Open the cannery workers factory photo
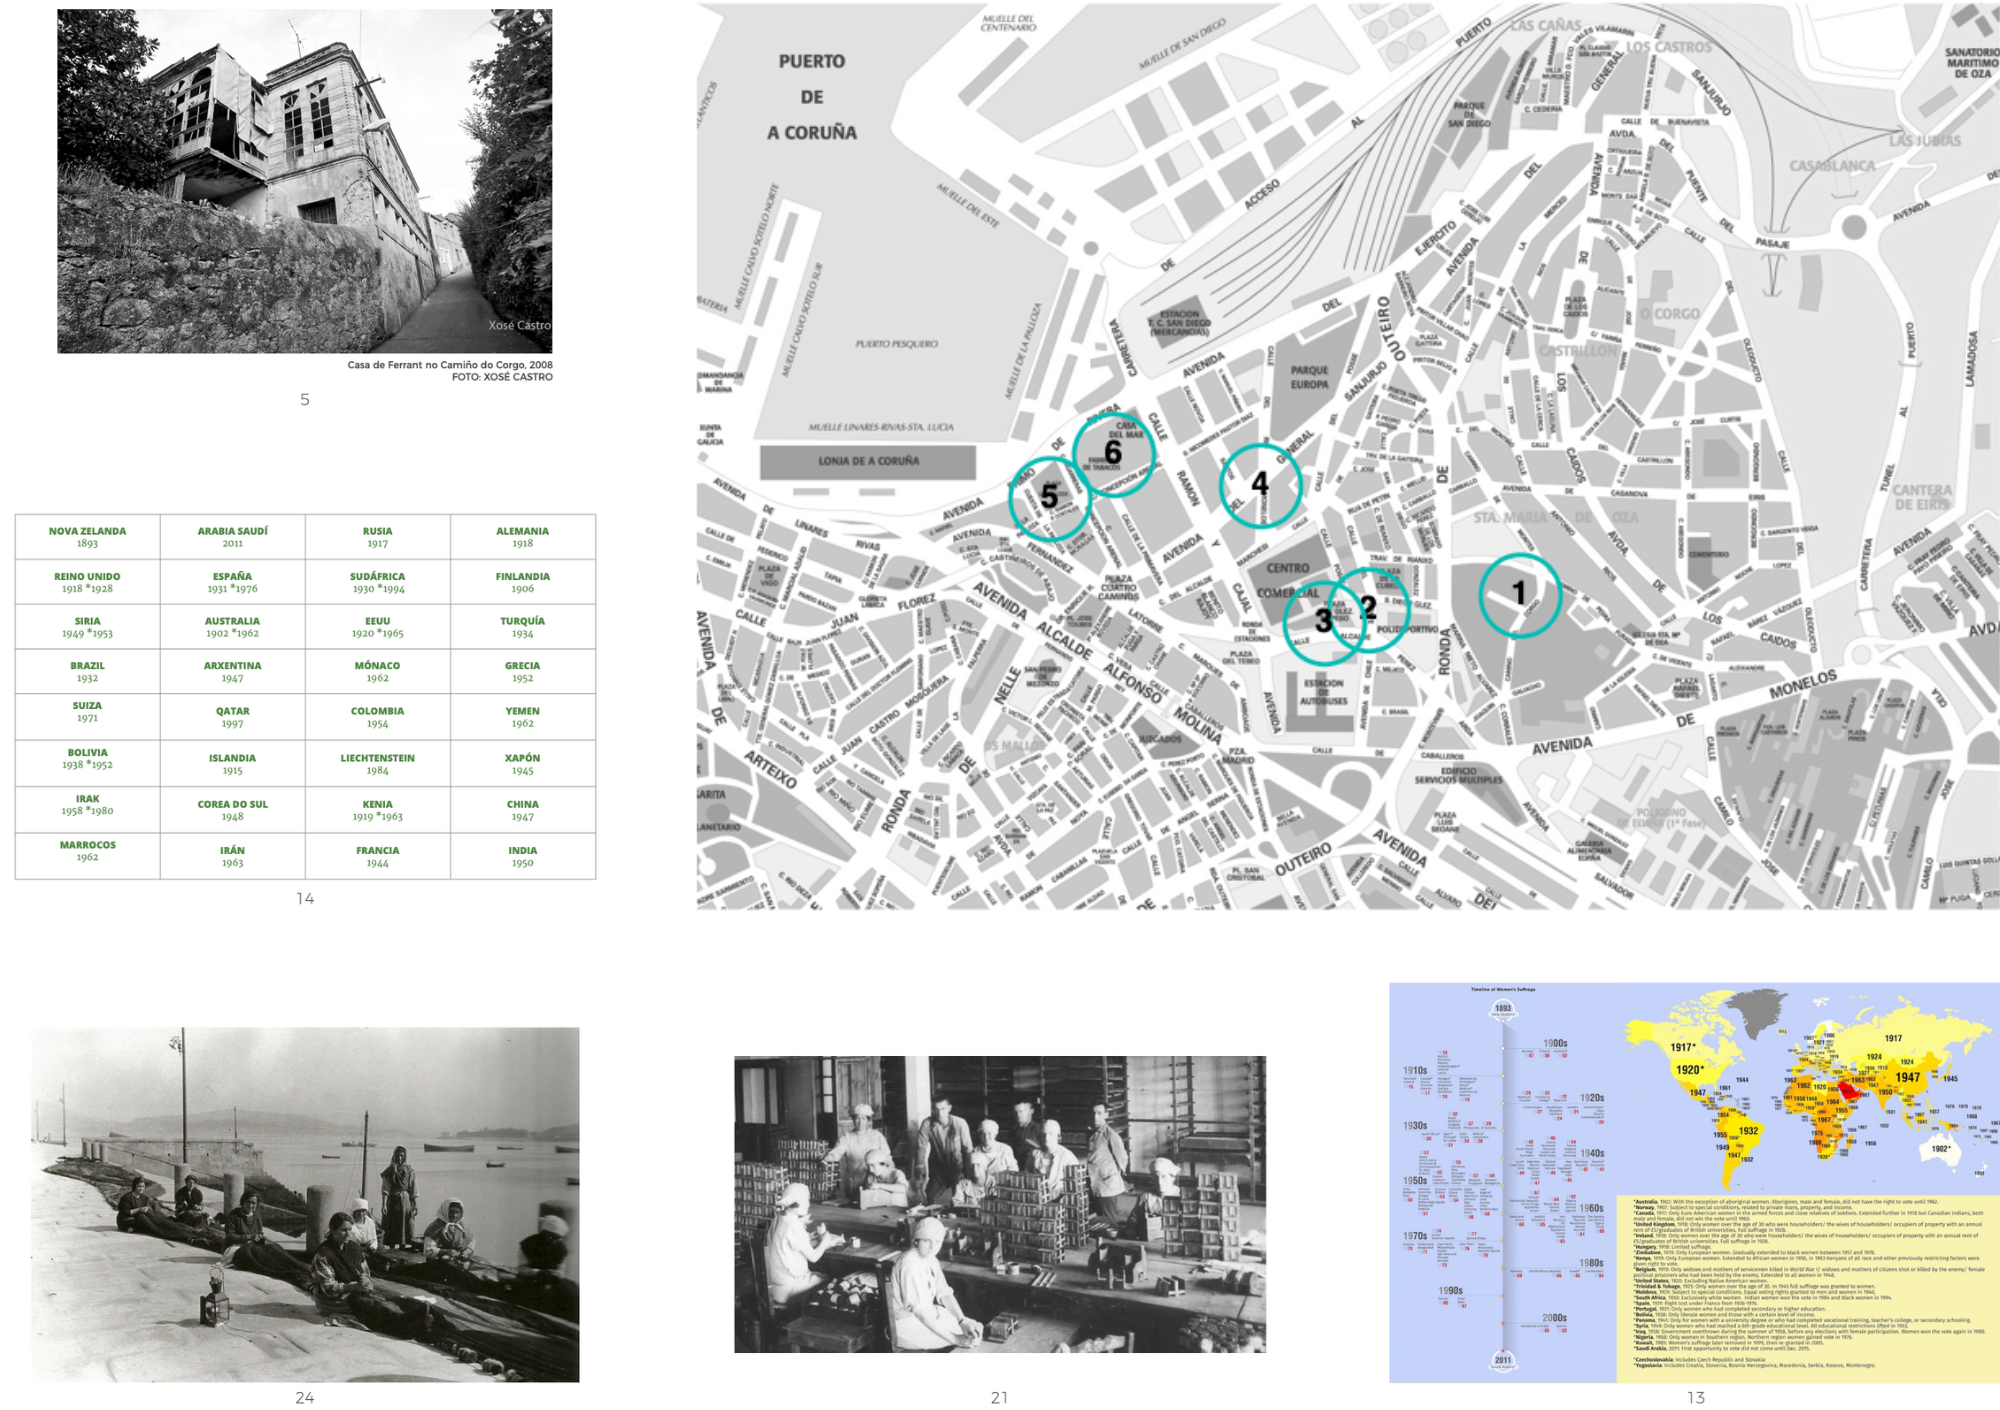The width and height of the screenshot is (2000, 1410). (x=999, y=1204)
